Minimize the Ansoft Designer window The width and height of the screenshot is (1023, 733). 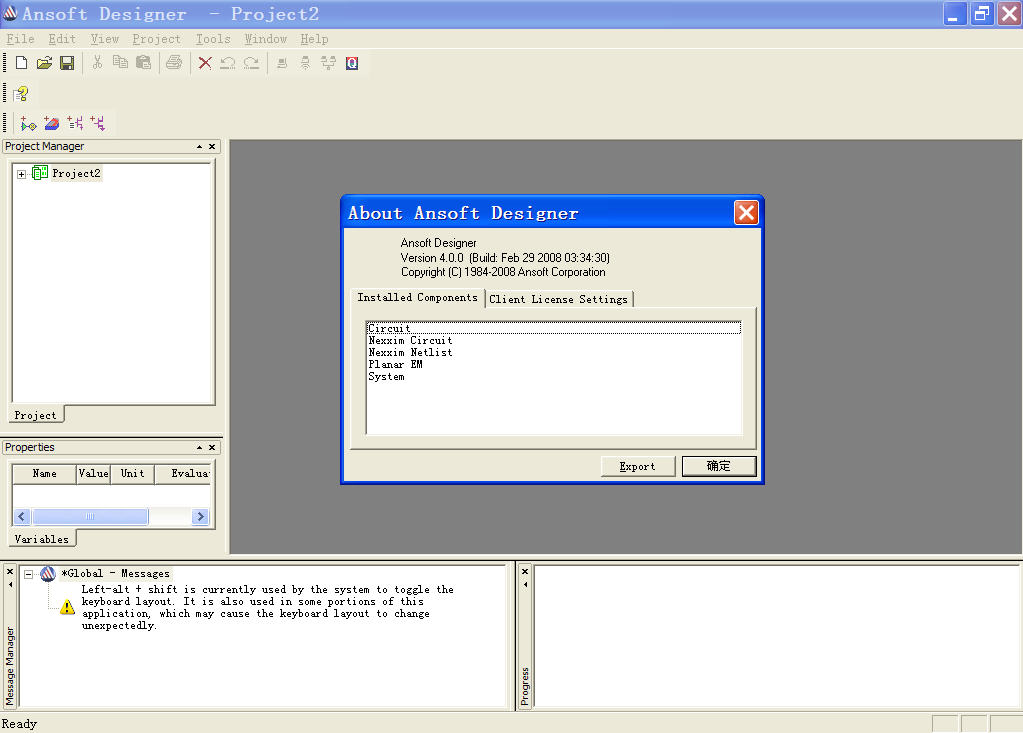click(x=954, y=14)
